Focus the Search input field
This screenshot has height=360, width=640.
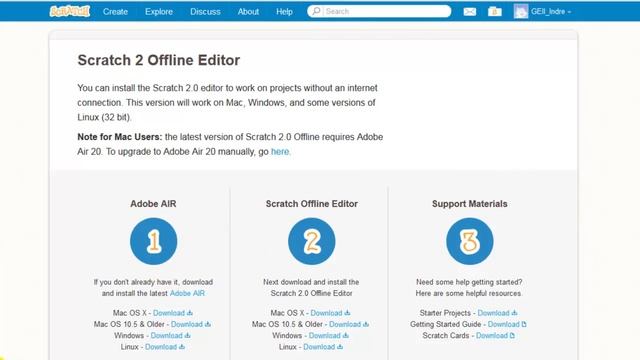[379, 11]
